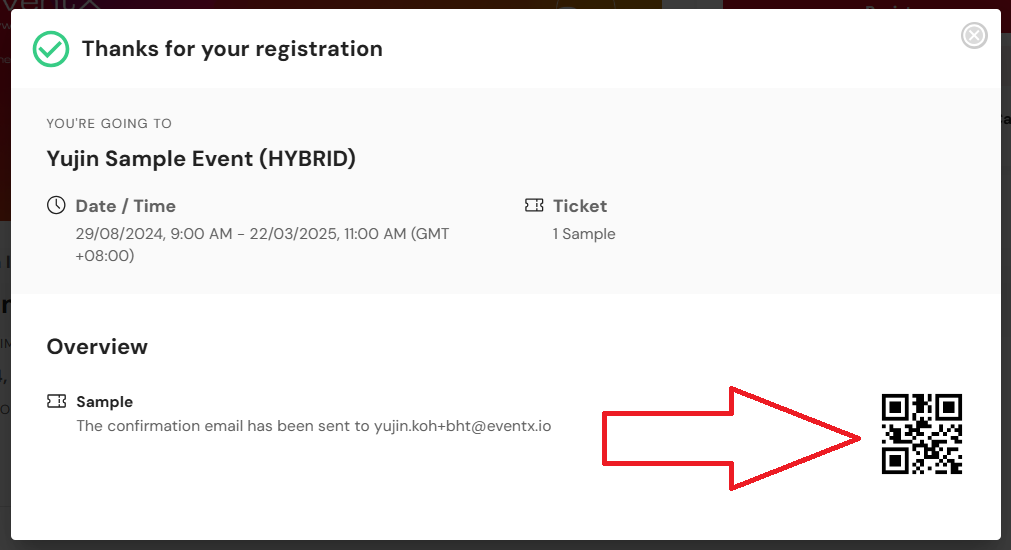The image size is (1011, 550).
Task: Click the "YOU'RE GOING TO" caption
Action: click(x=109, y=124)
